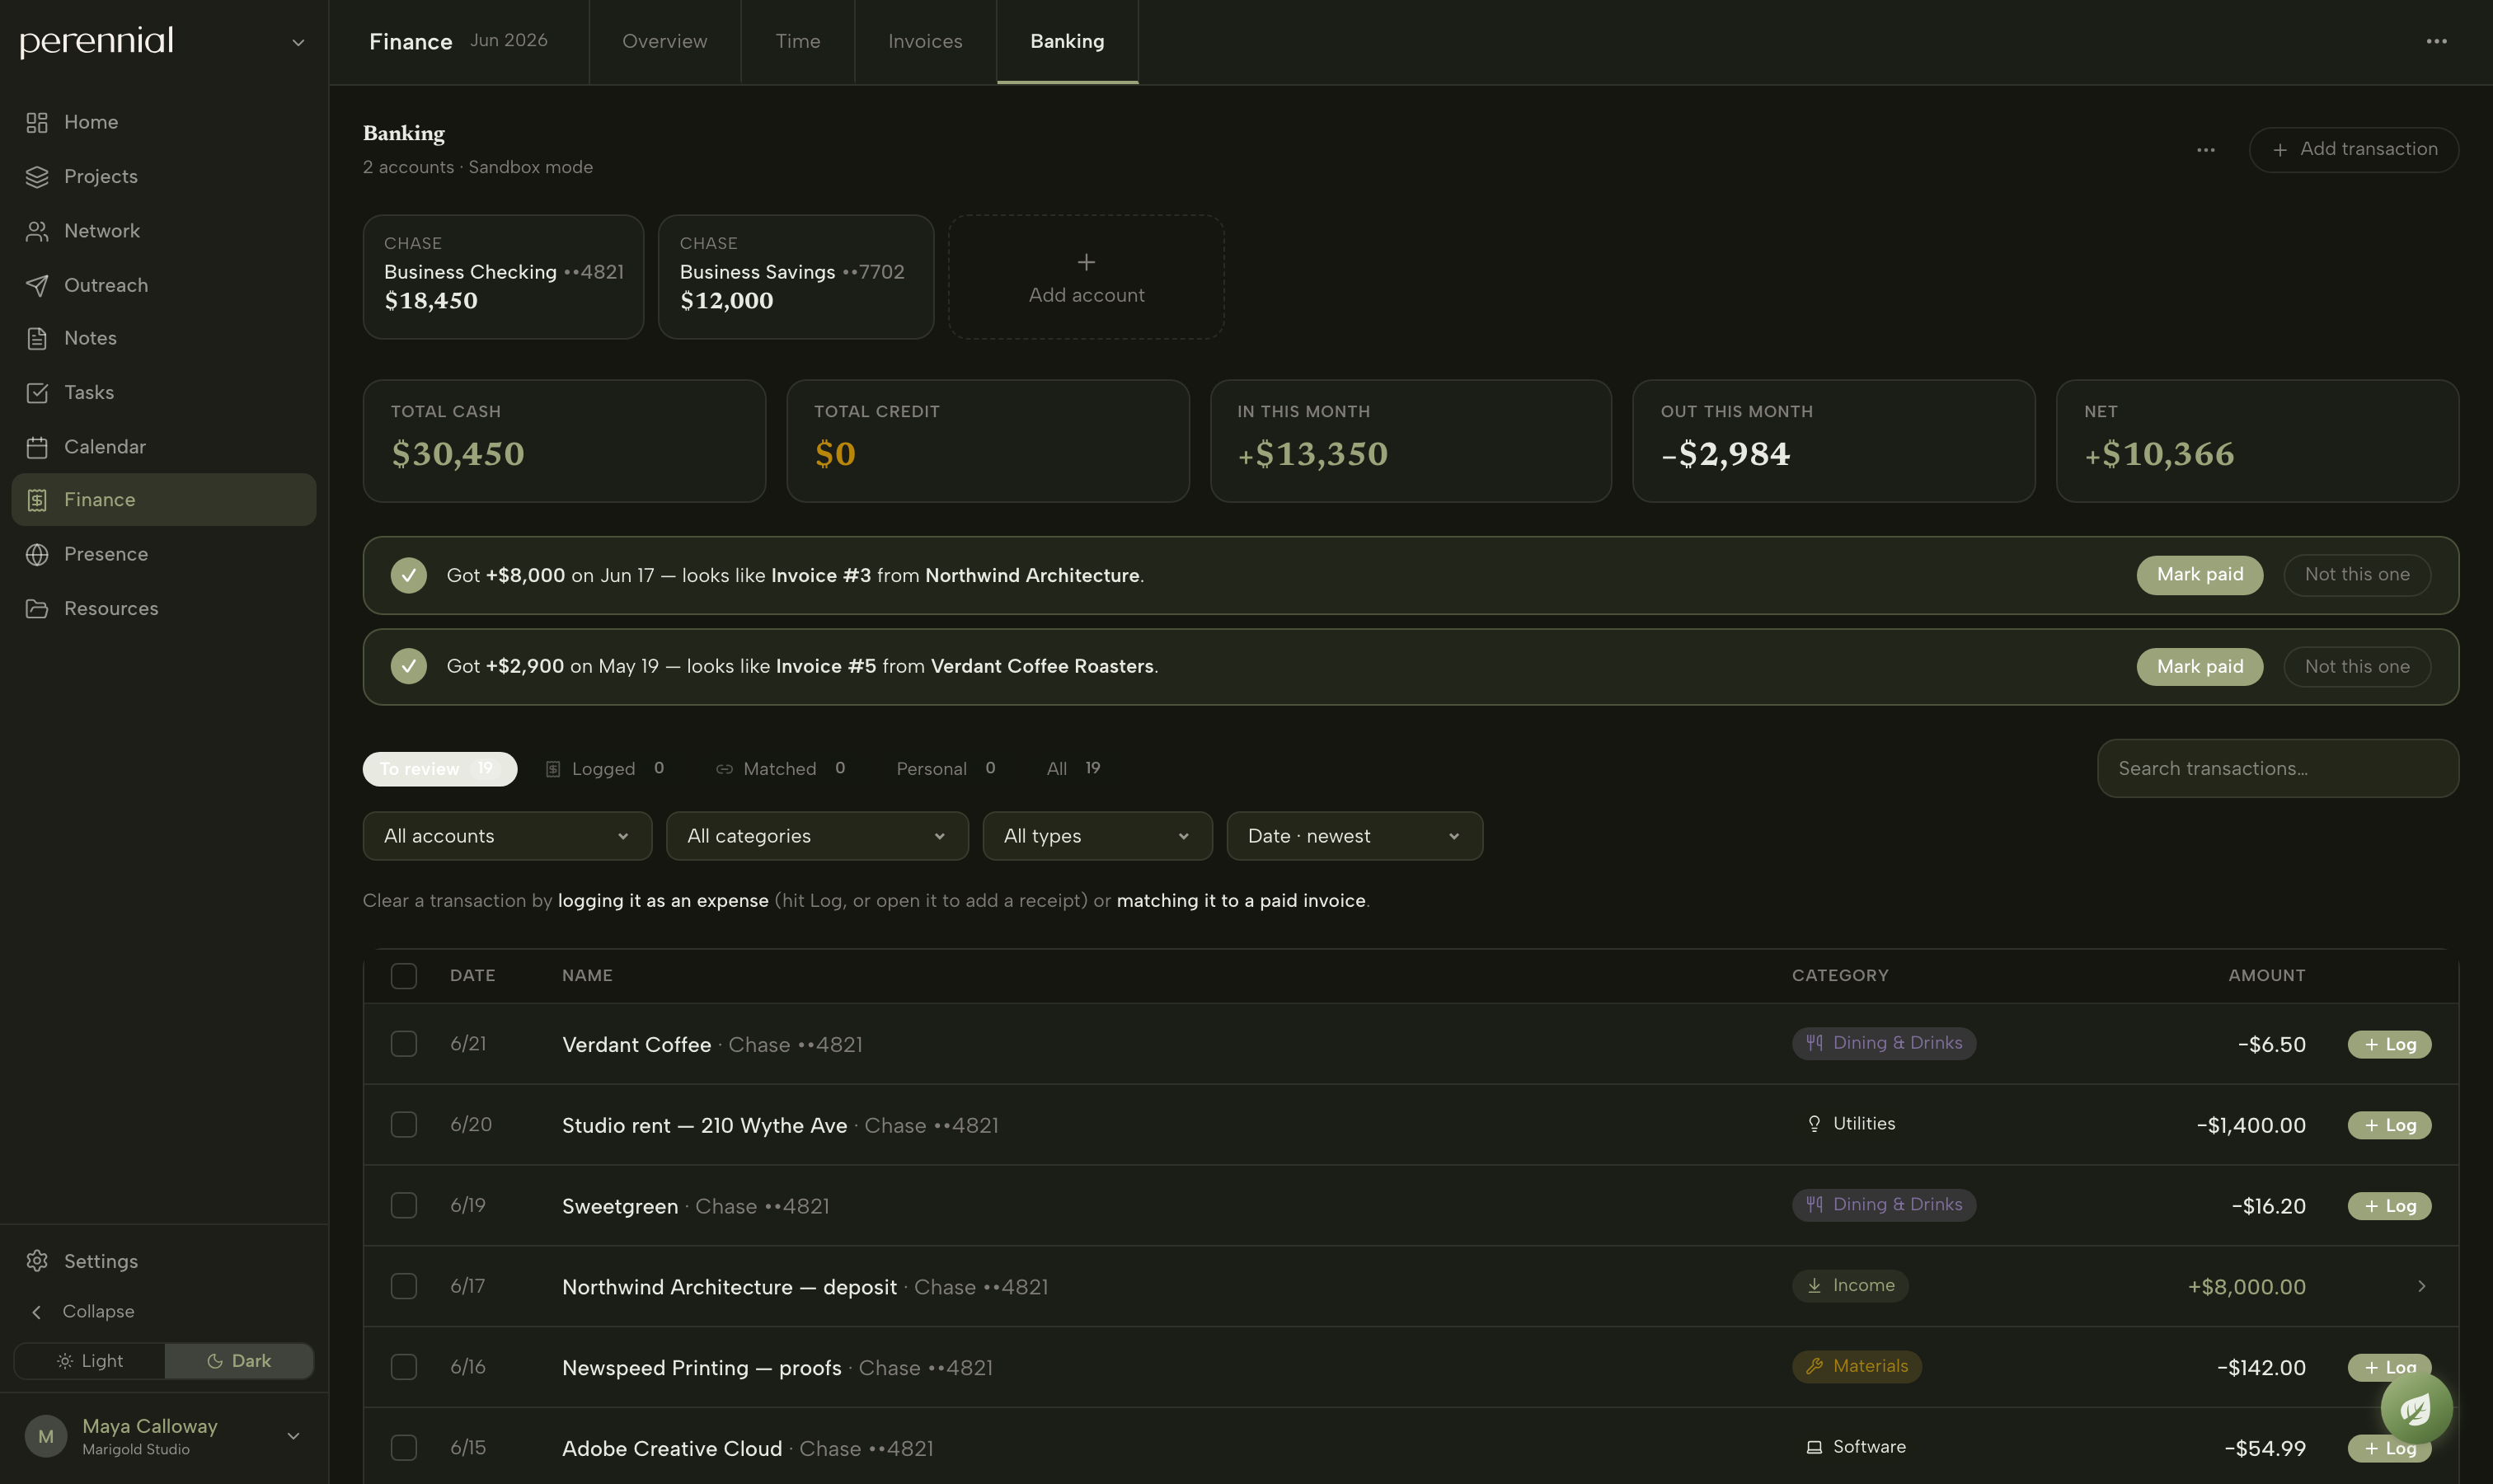
Task: Click checkmark icon on Northwind invoice suggestion
Action: [x=408, y=575]
